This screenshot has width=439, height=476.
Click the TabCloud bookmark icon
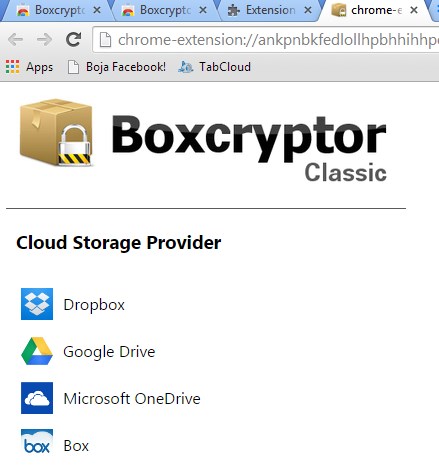tap(186, 67)
